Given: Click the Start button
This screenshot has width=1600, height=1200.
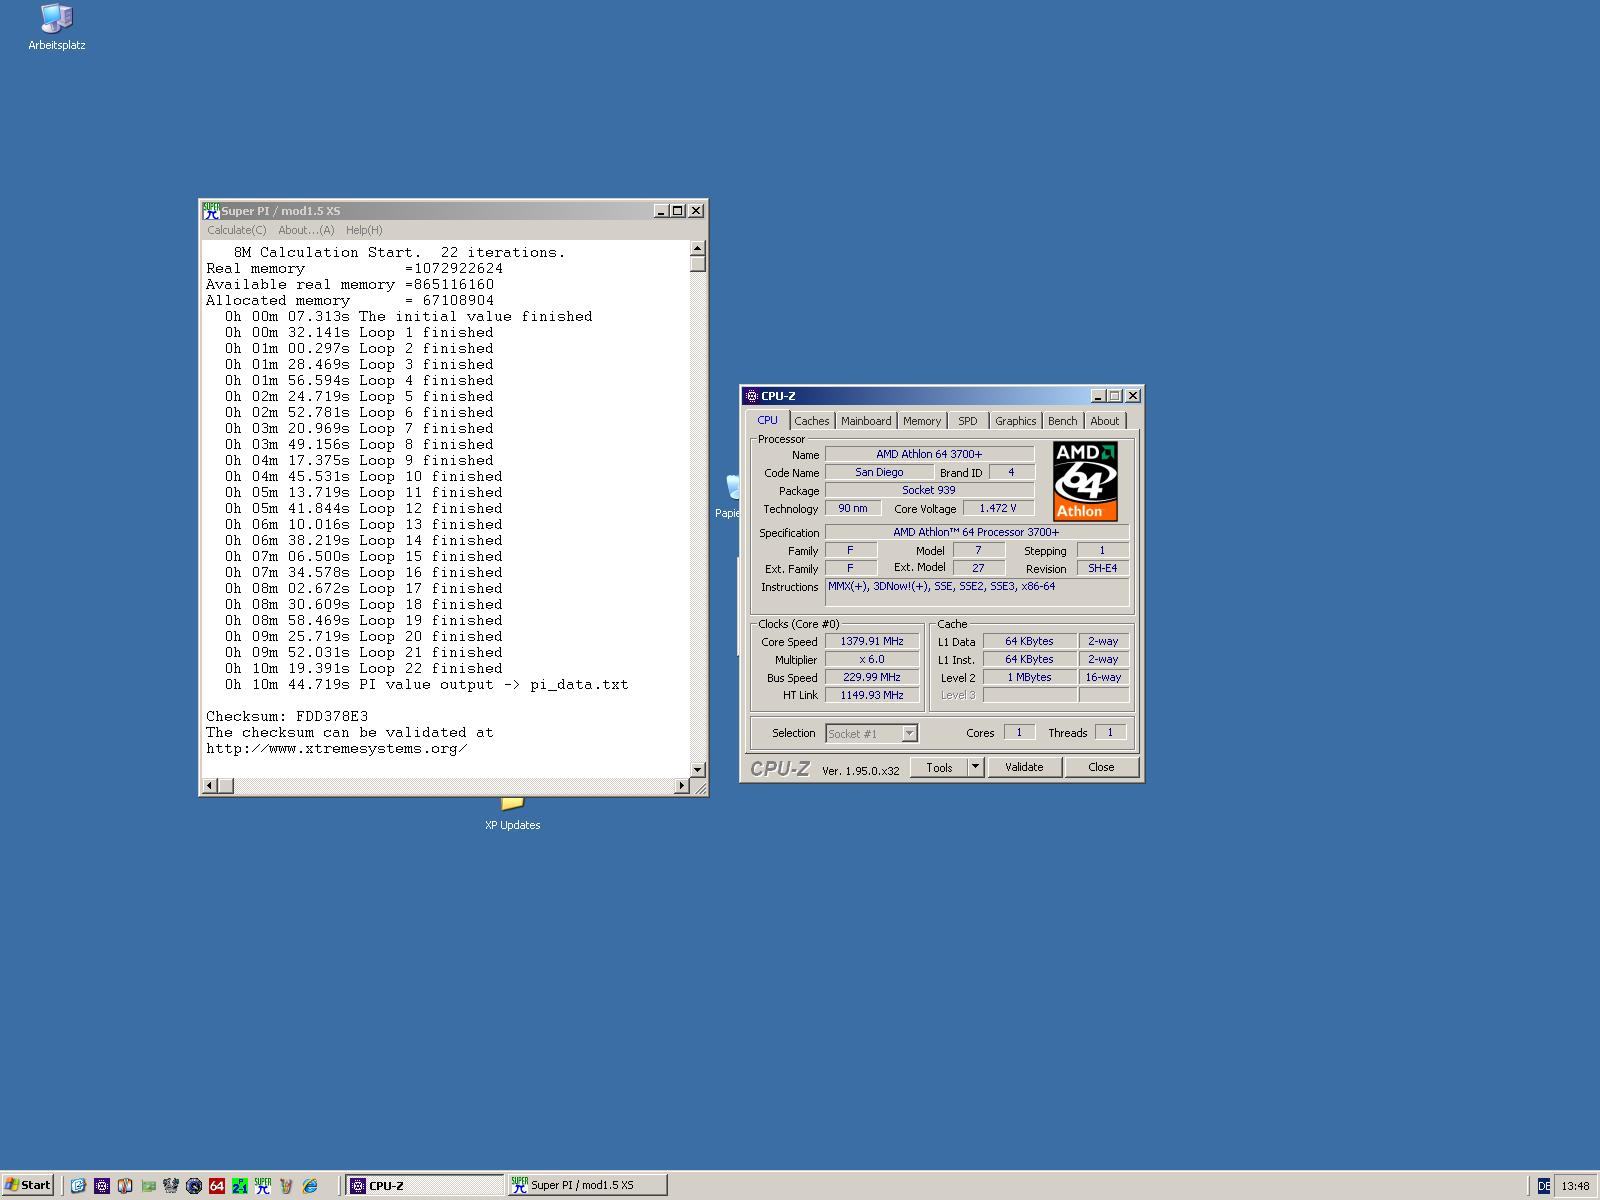Looking at the screenshot, I should pos(27,1185).
